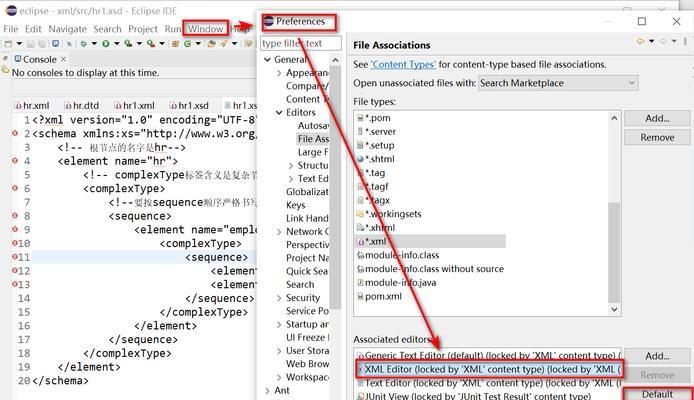This screenshot has height=400, width=694.
Task: Click the Coverage launch toolbar icon
Action: coord(128,44)
